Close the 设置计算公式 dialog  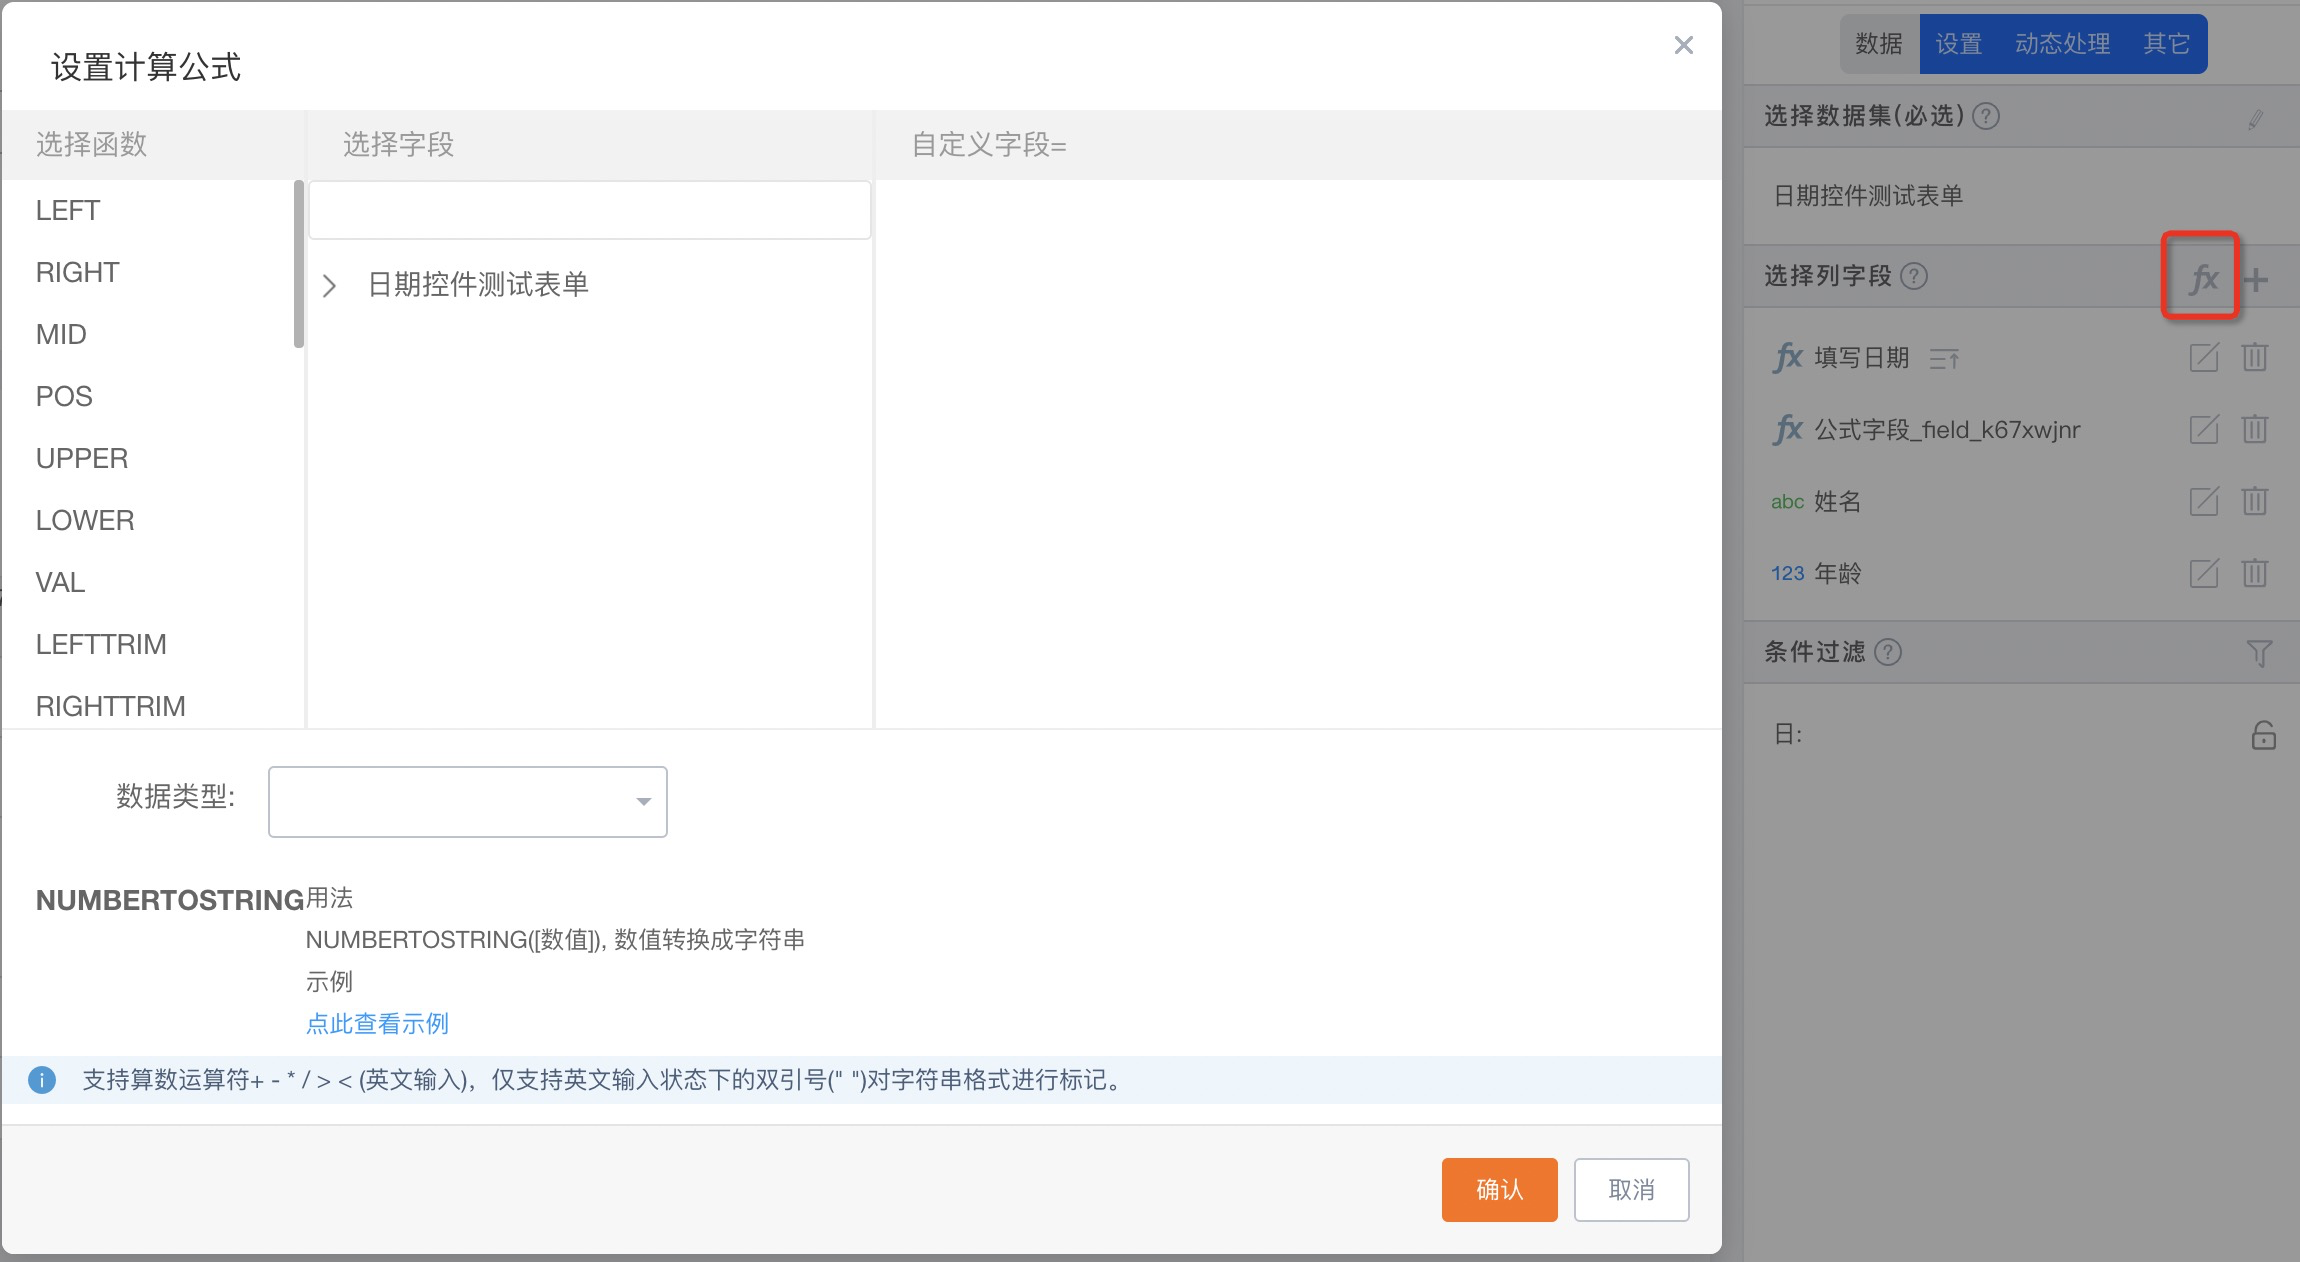point(1683,45)
